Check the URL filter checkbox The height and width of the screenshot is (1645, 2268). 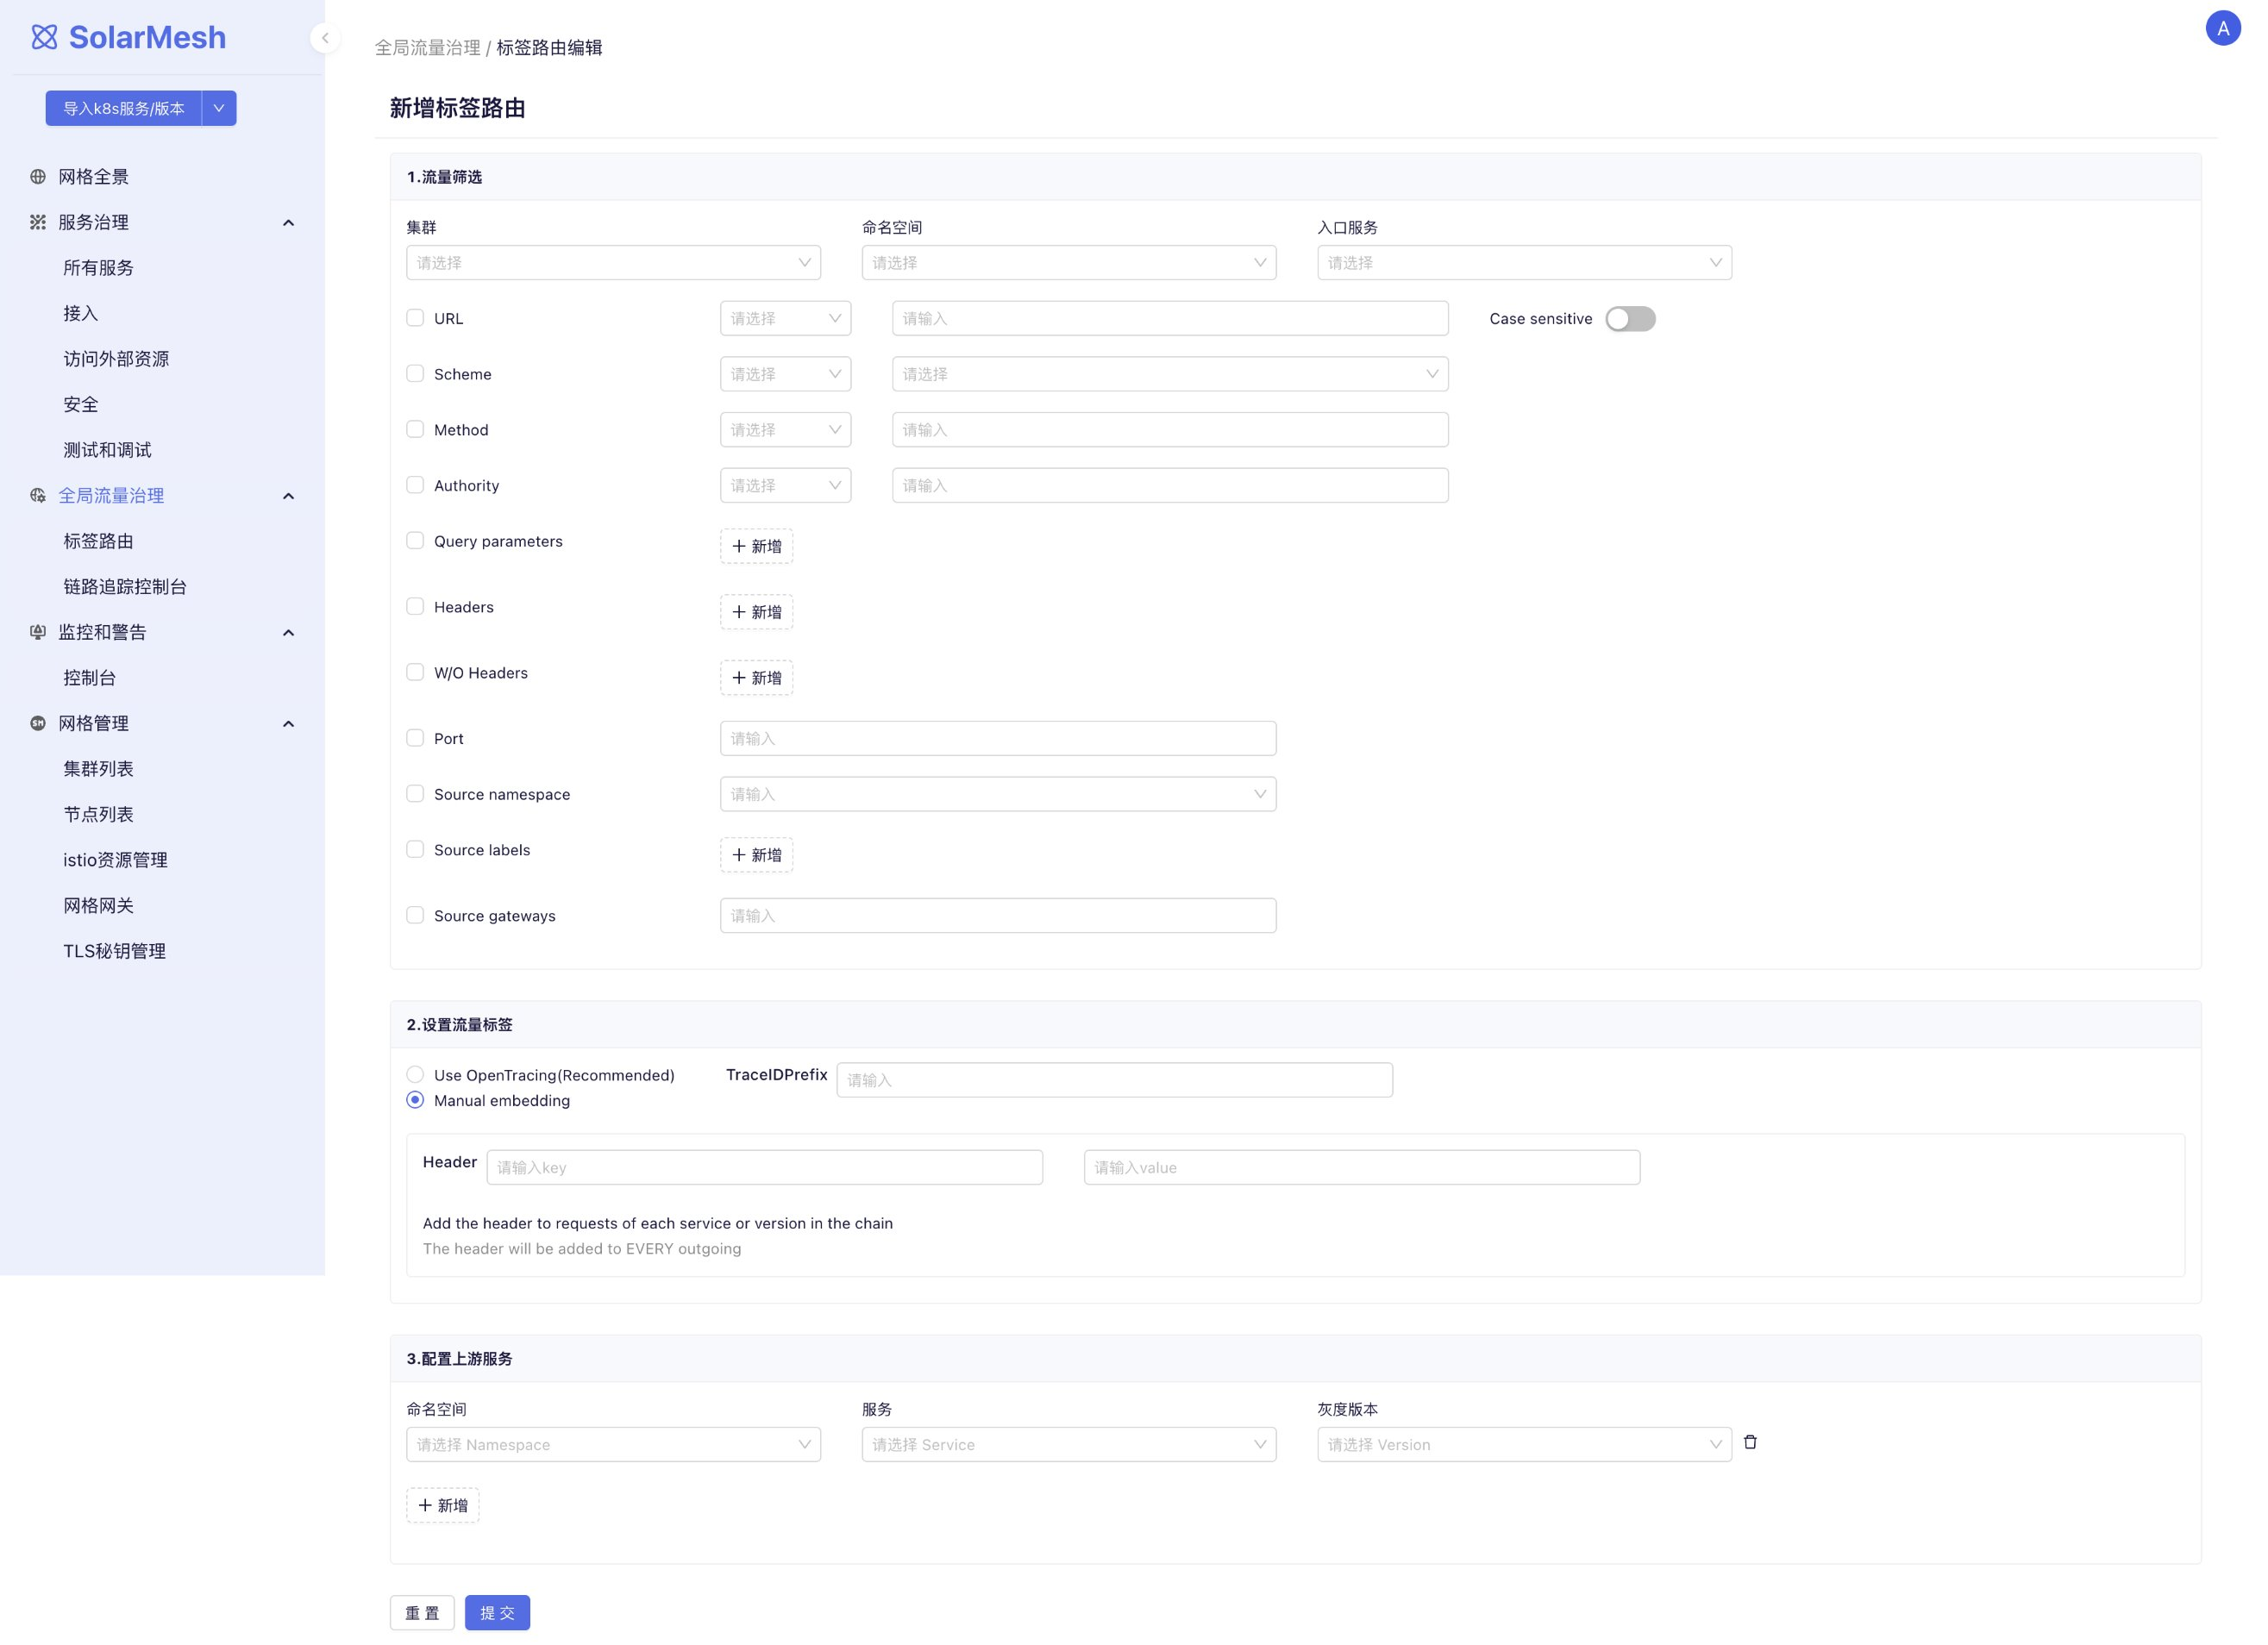pos(415,318)
